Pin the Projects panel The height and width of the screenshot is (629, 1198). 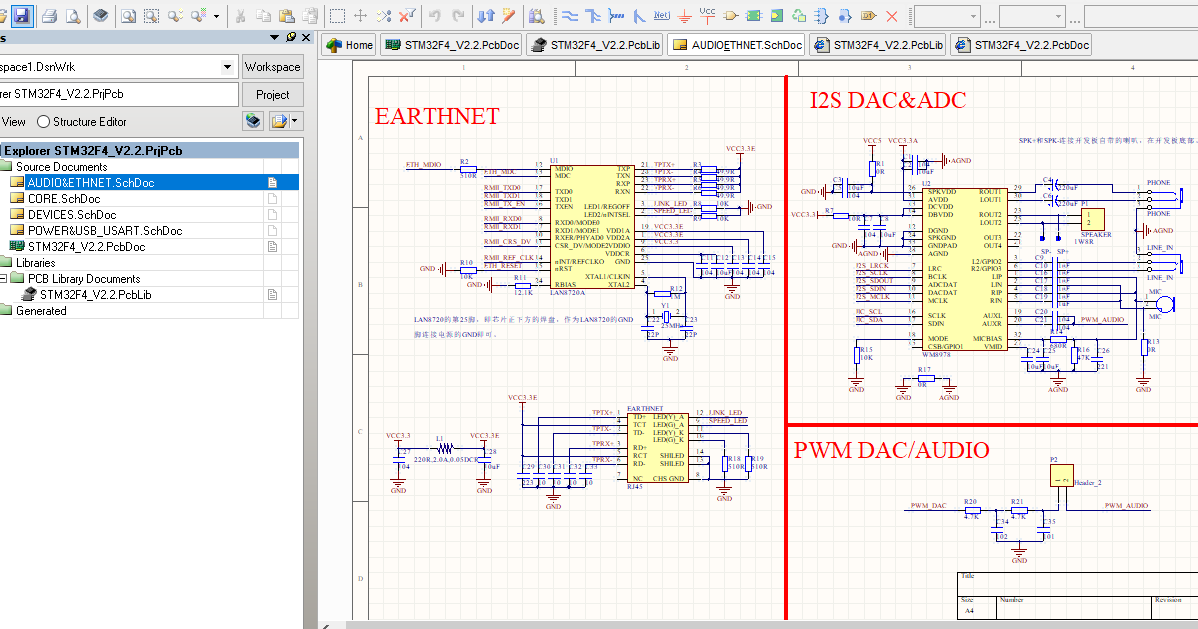click(290, 37)
